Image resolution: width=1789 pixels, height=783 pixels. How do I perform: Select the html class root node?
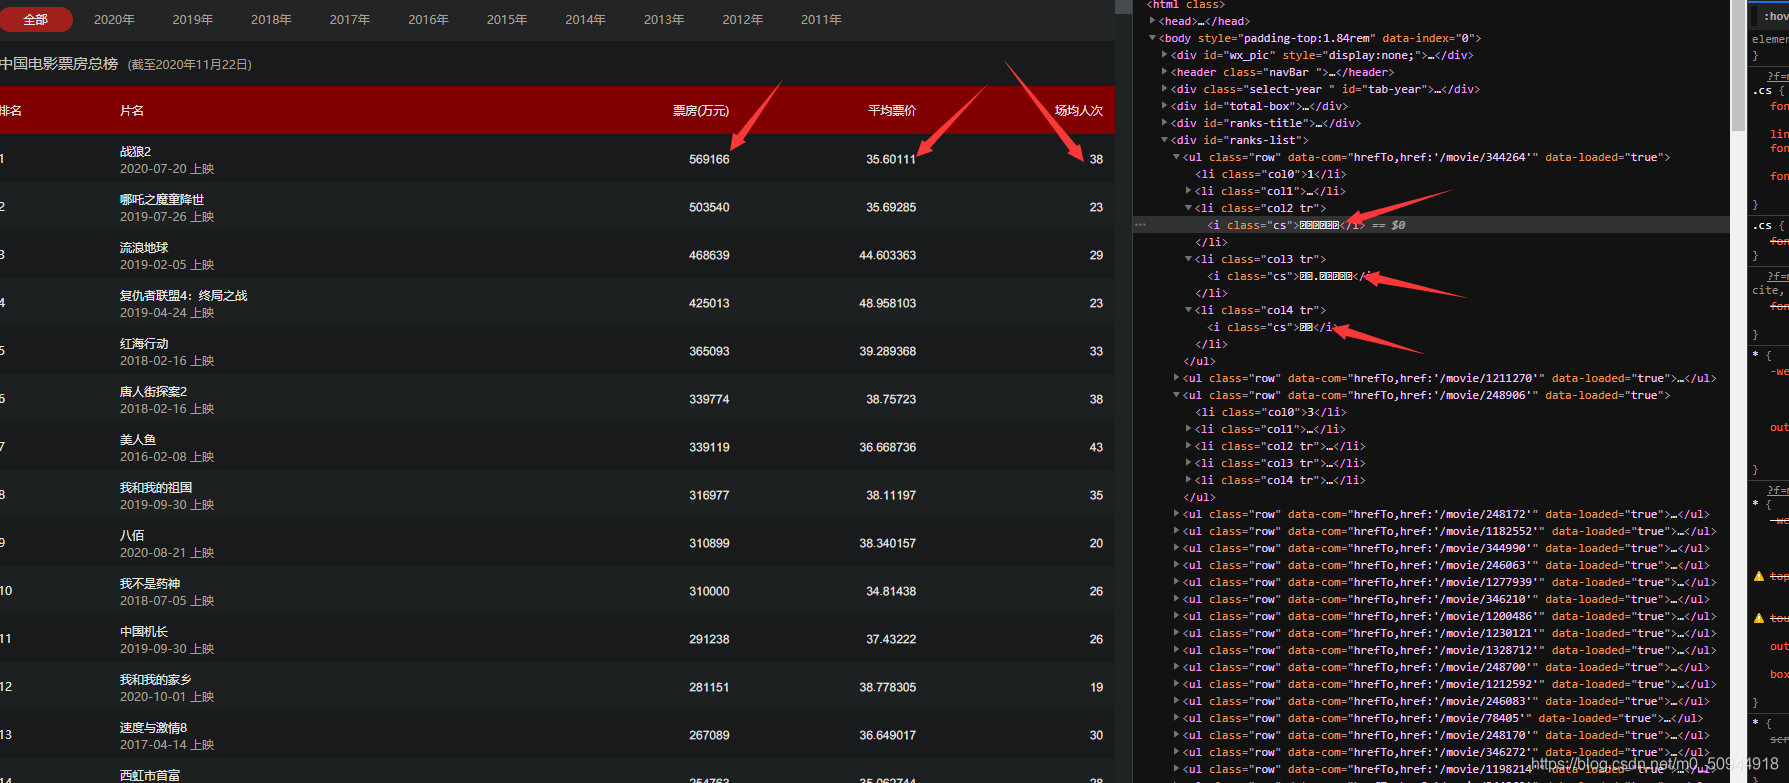click(1186, 5)
